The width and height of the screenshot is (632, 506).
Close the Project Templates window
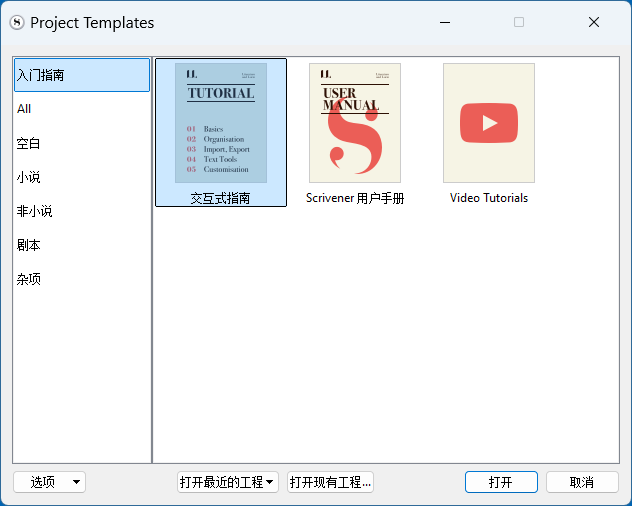[594, 22]
